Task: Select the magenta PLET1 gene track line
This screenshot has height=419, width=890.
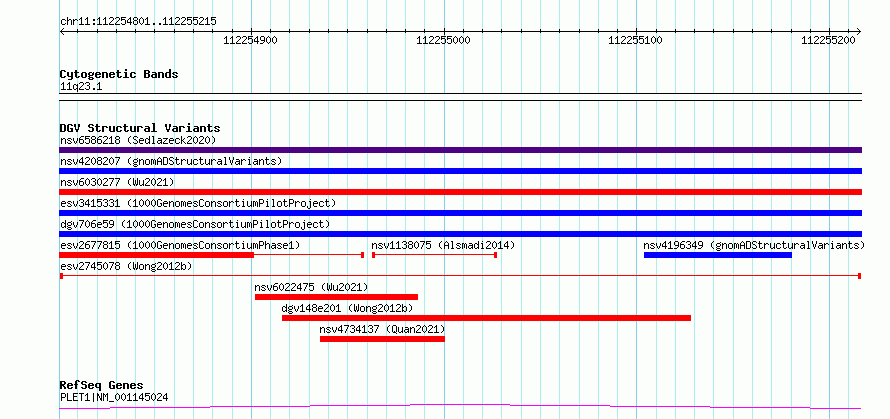Action: tap(460, 406)
